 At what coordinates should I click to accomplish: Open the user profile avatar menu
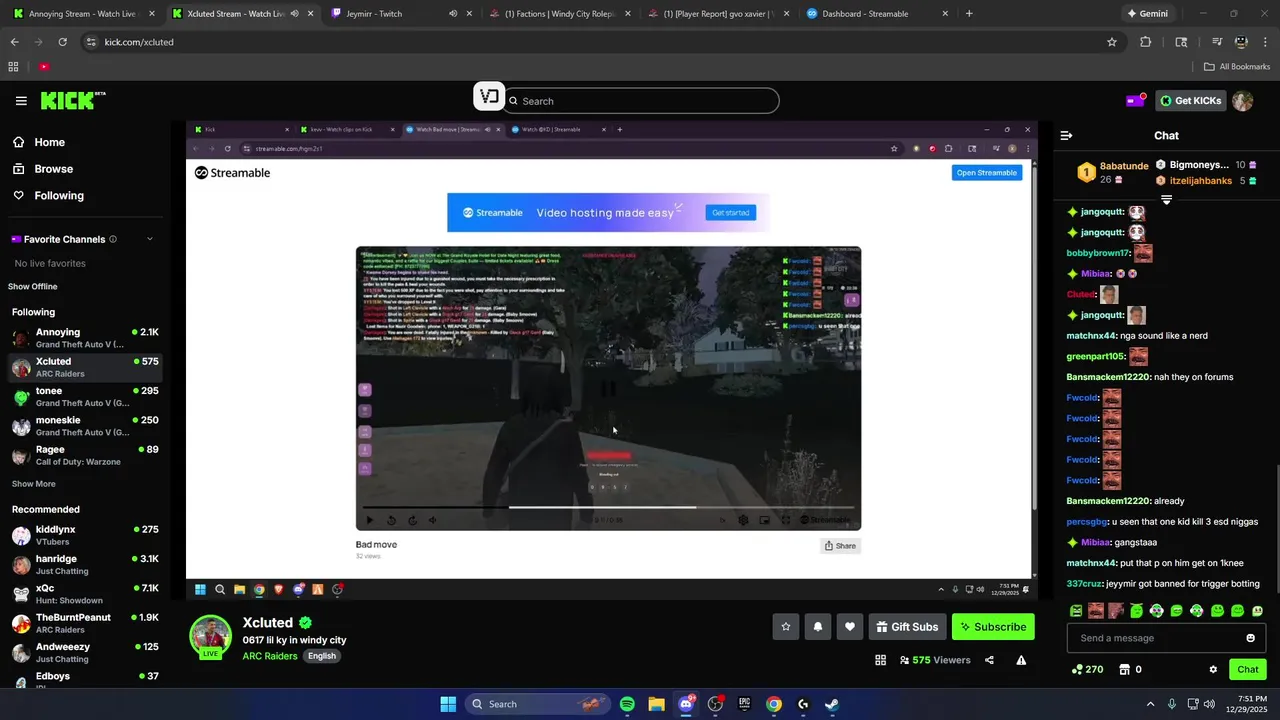point(1243,101)
